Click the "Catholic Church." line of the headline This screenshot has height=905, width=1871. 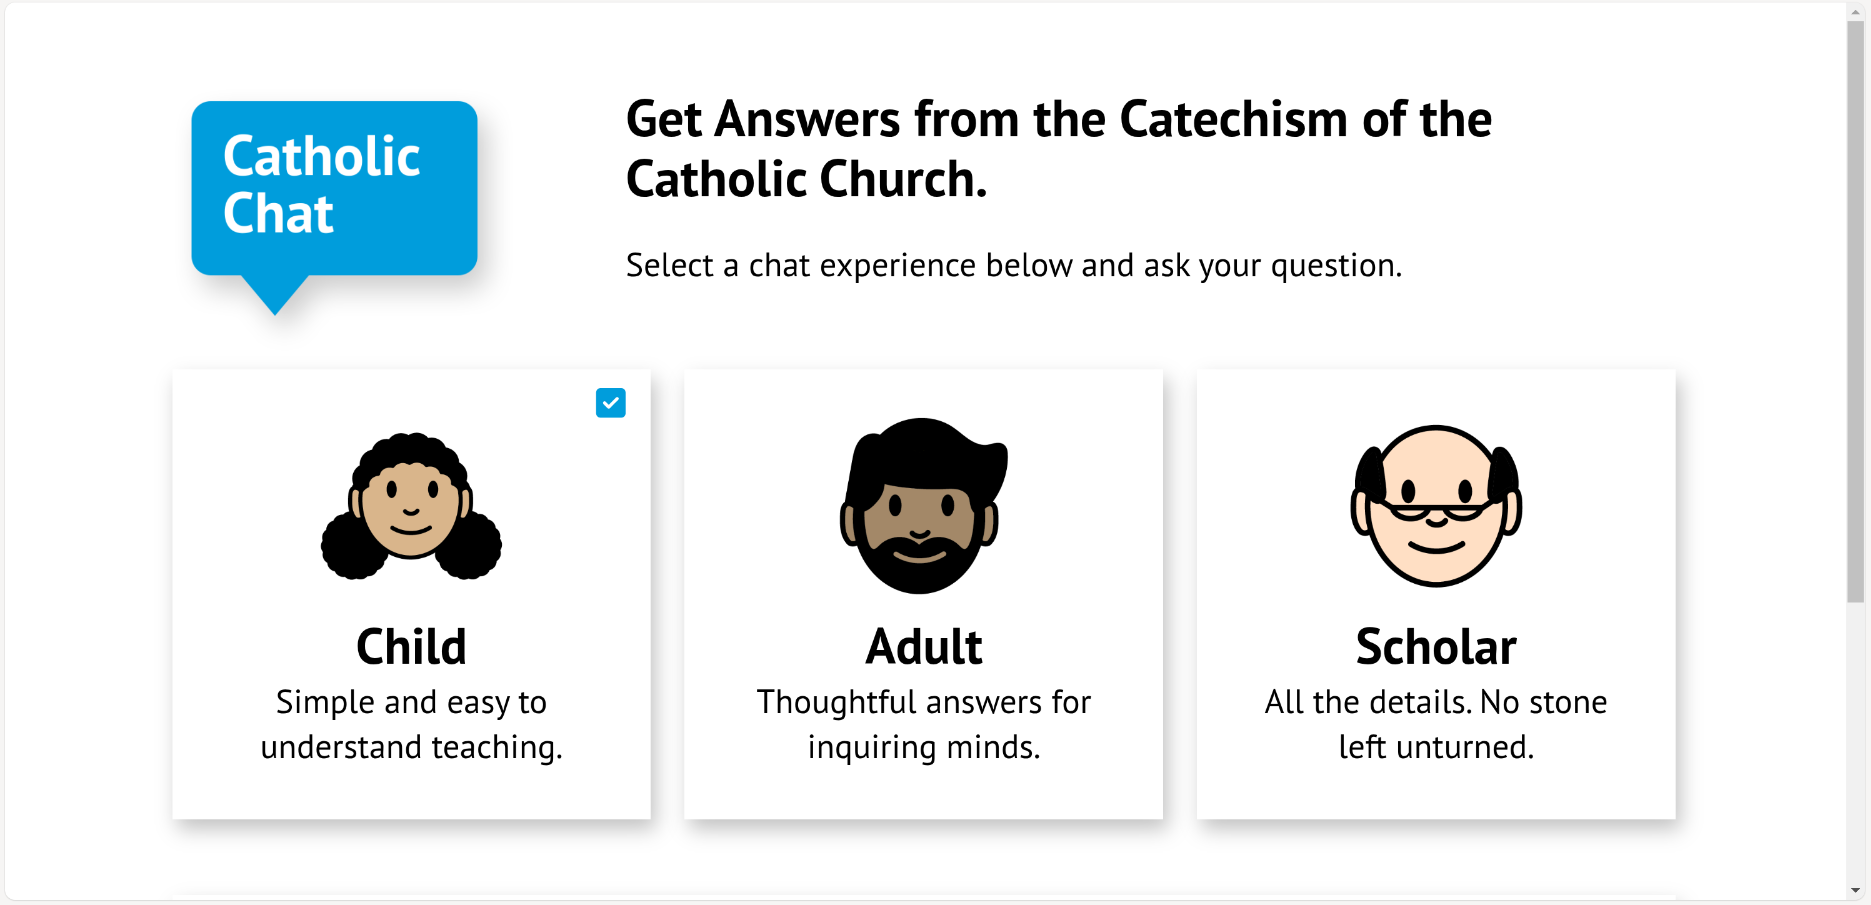point(806,180)
